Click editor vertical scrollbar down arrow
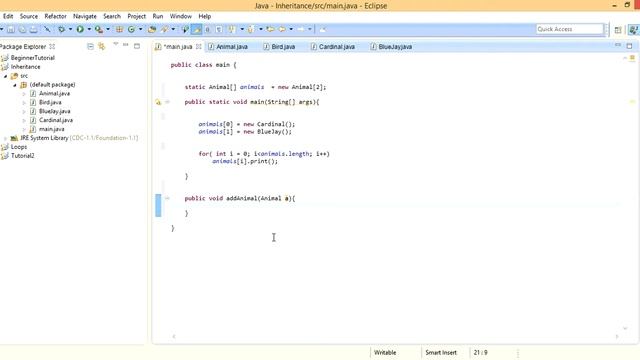Screen dimensions: 640x360 click(625, 329)
